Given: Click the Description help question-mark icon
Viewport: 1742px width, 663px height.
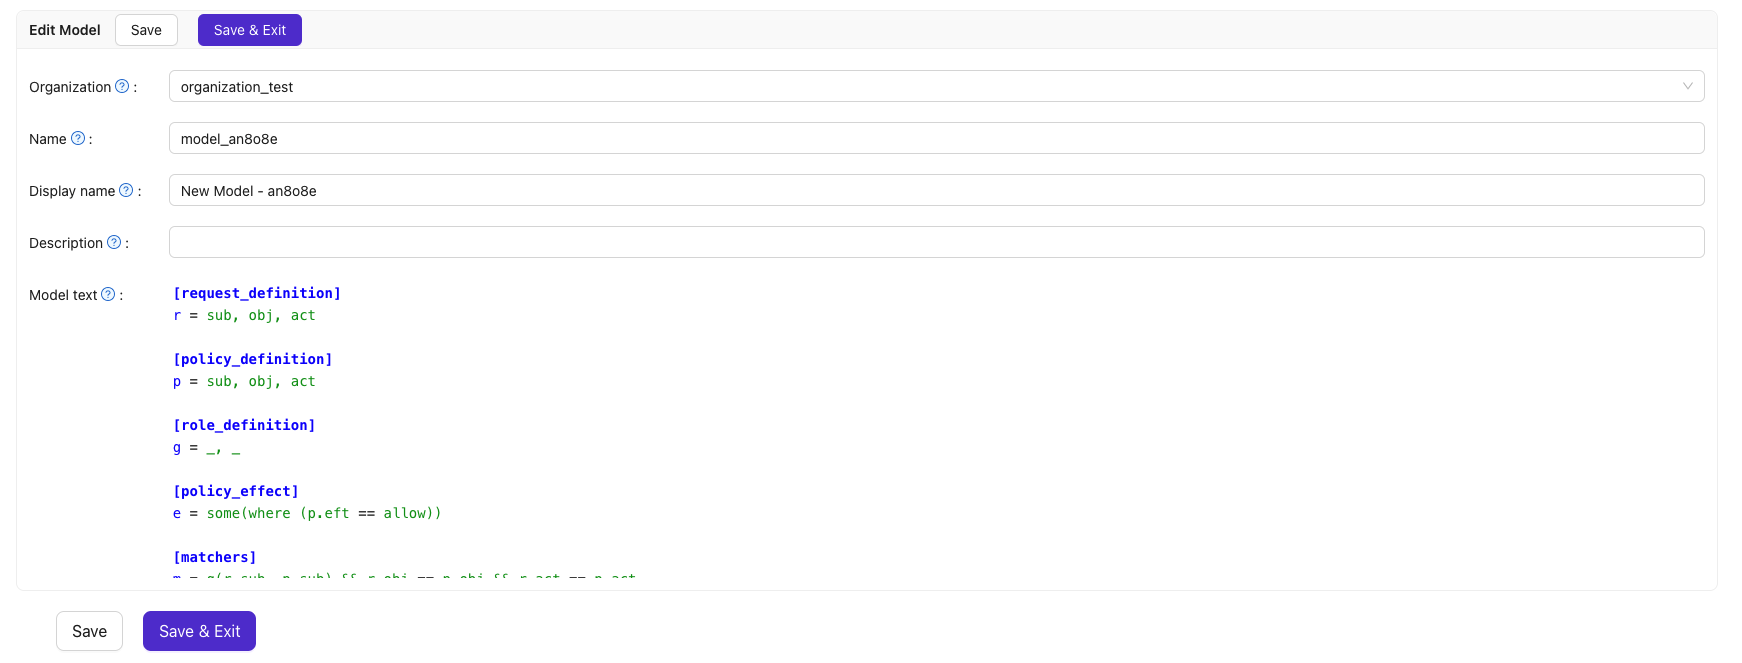Looking at the screenshot, I should coord(114,242).
